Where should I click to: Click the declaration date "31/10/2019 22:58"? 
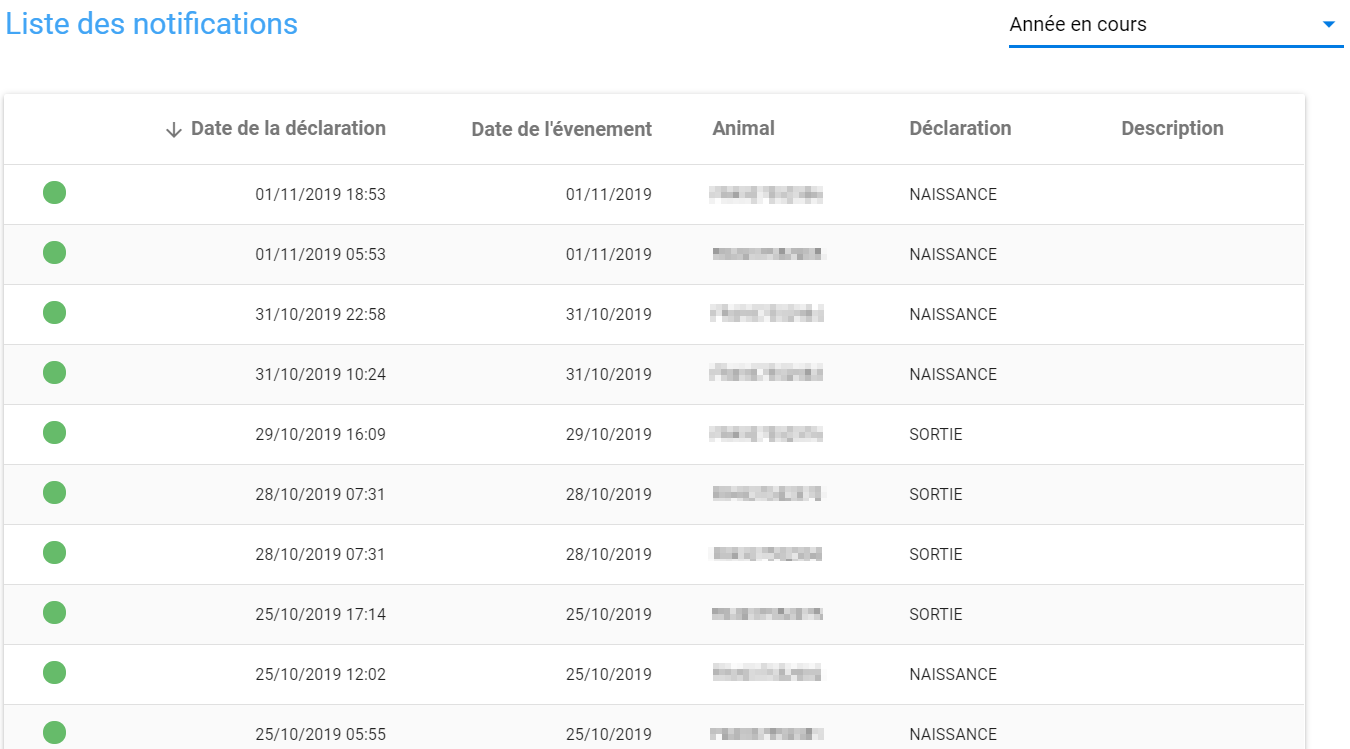click(x=321, y=315)
